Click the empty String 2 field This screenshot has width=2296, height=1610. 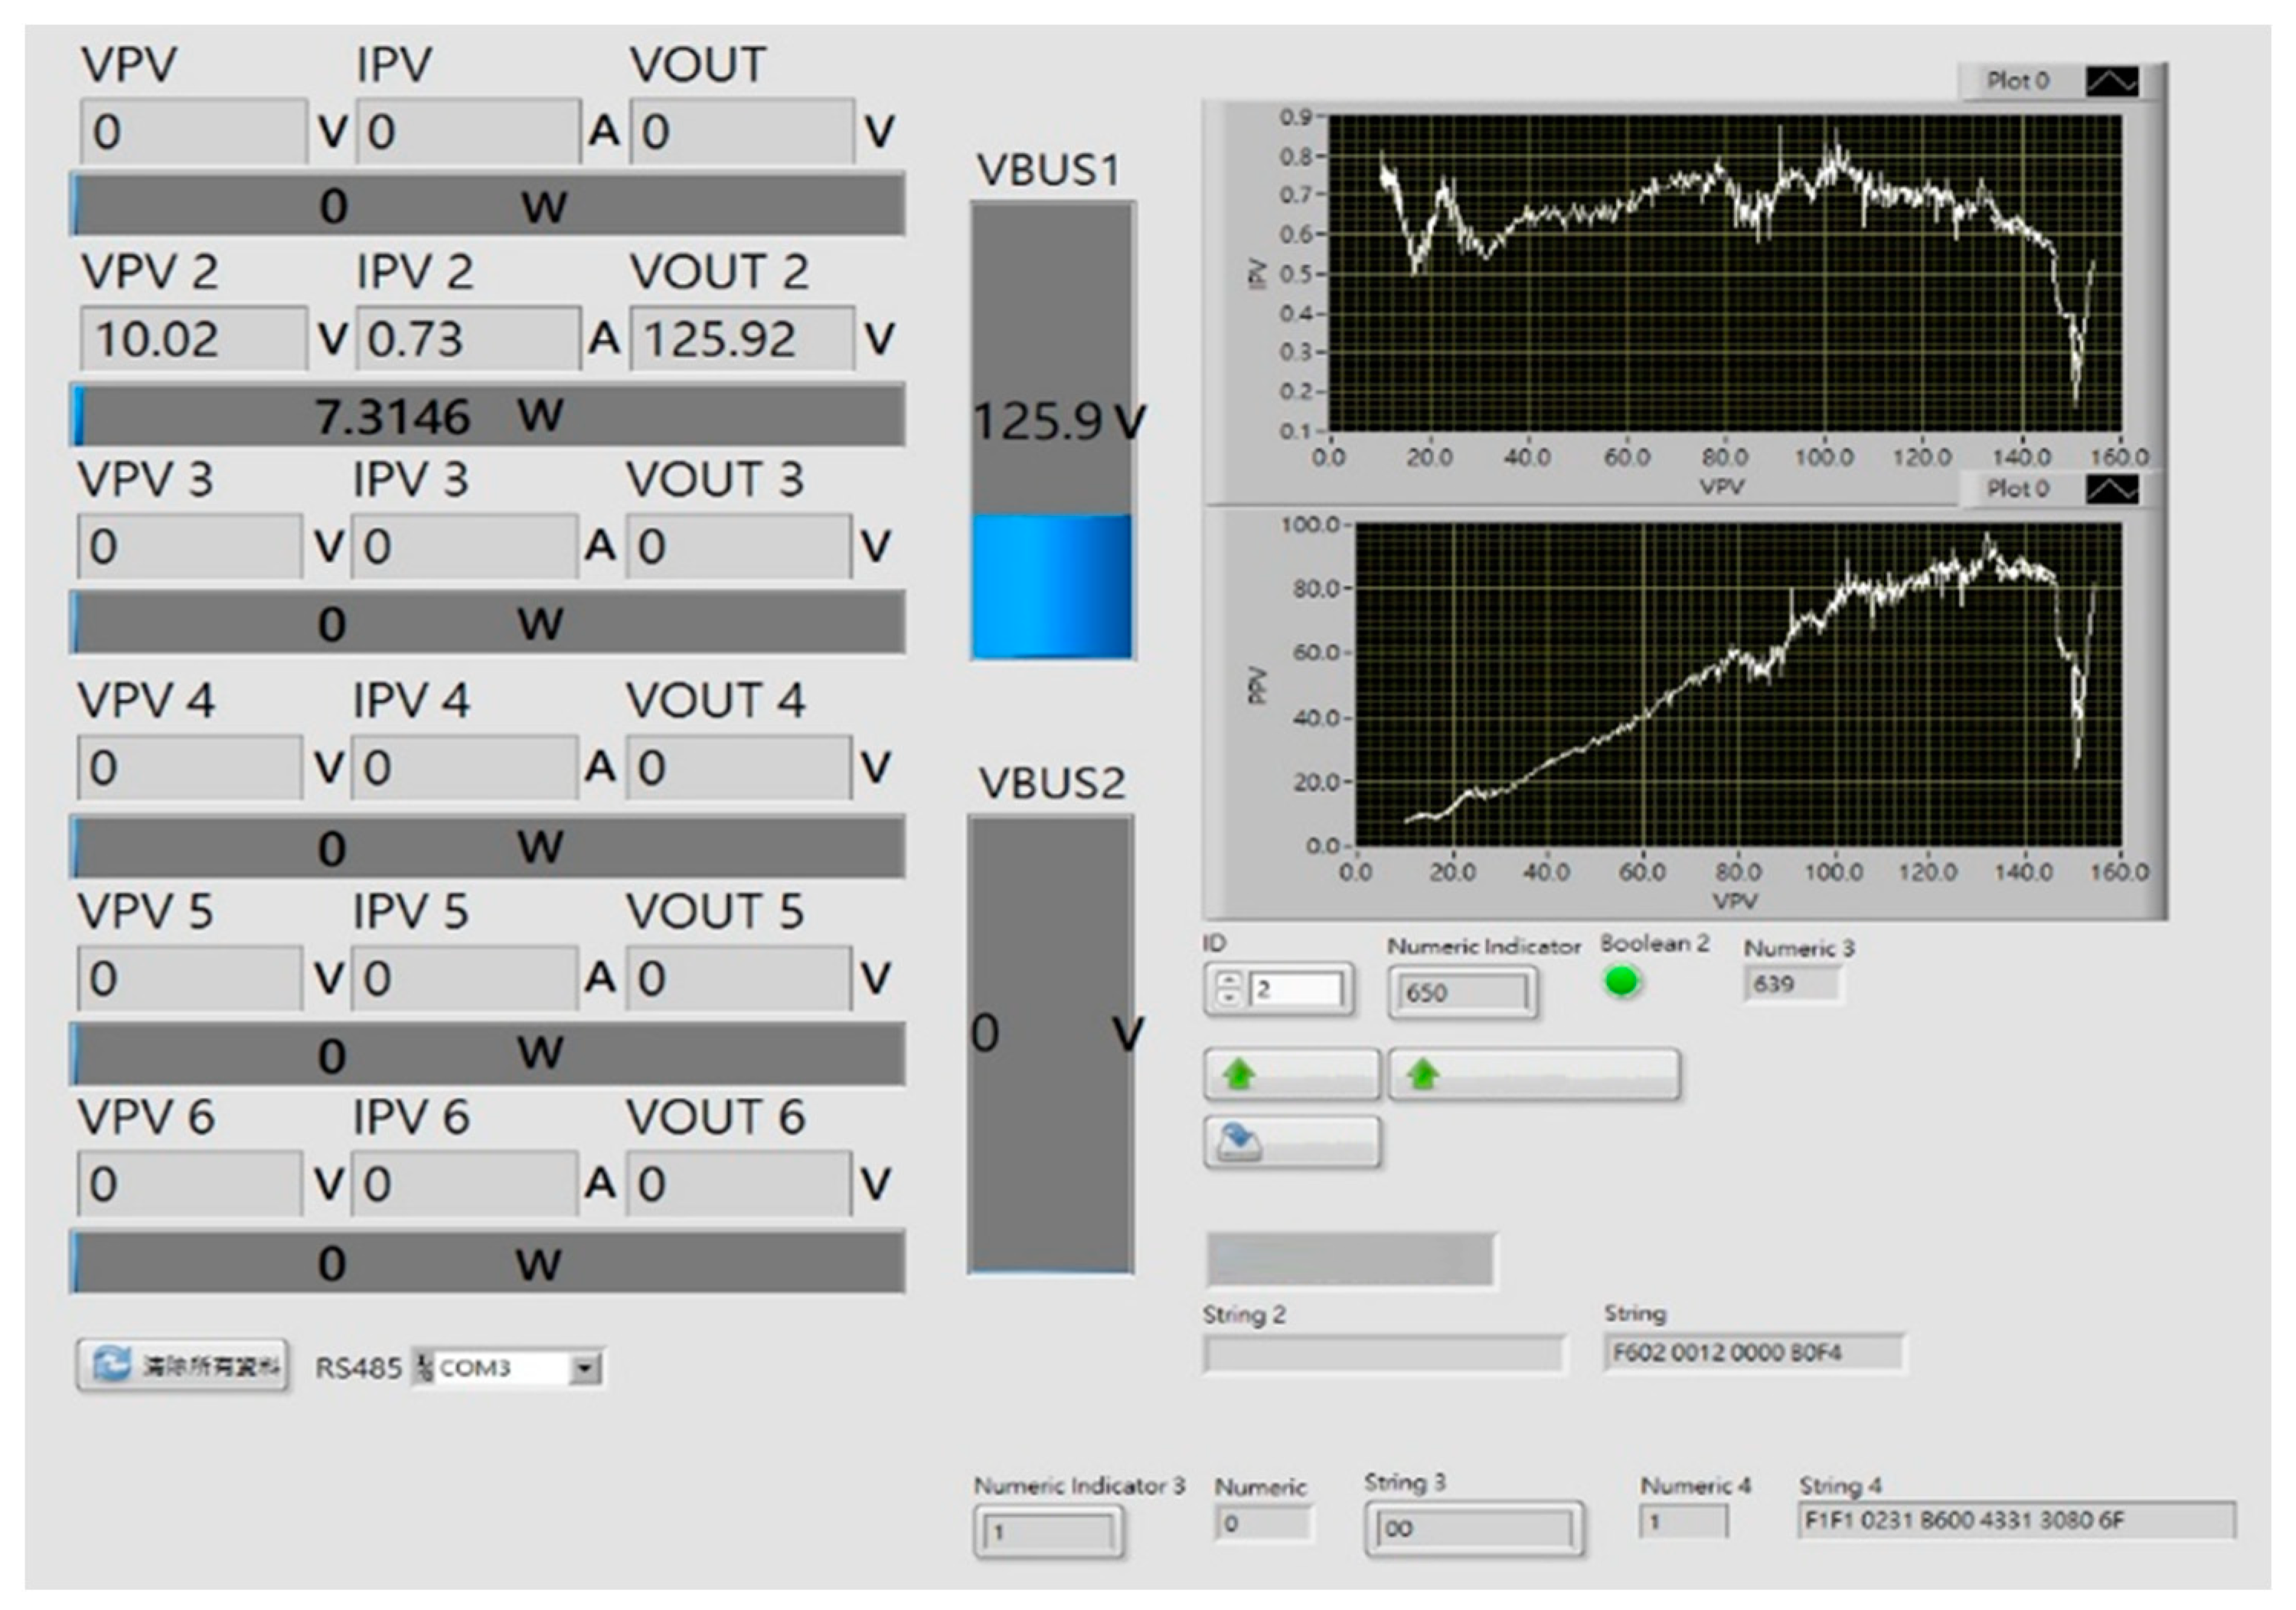point(1384,1355)
